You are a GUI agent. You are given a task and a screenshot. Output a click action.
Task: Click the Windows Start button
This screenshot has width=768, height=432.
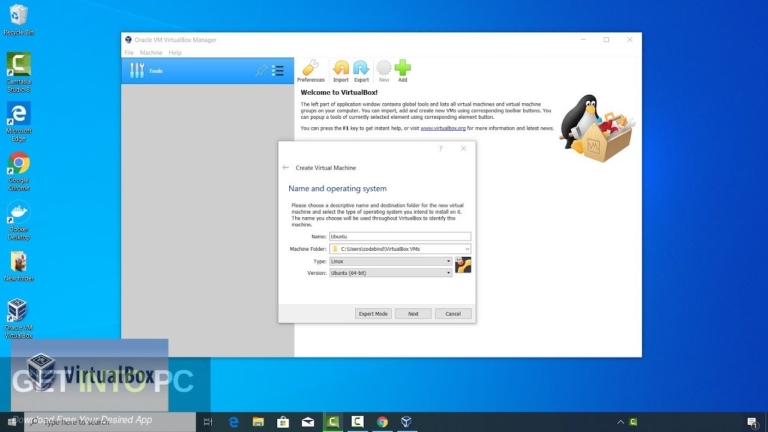(x=12, y=422)
